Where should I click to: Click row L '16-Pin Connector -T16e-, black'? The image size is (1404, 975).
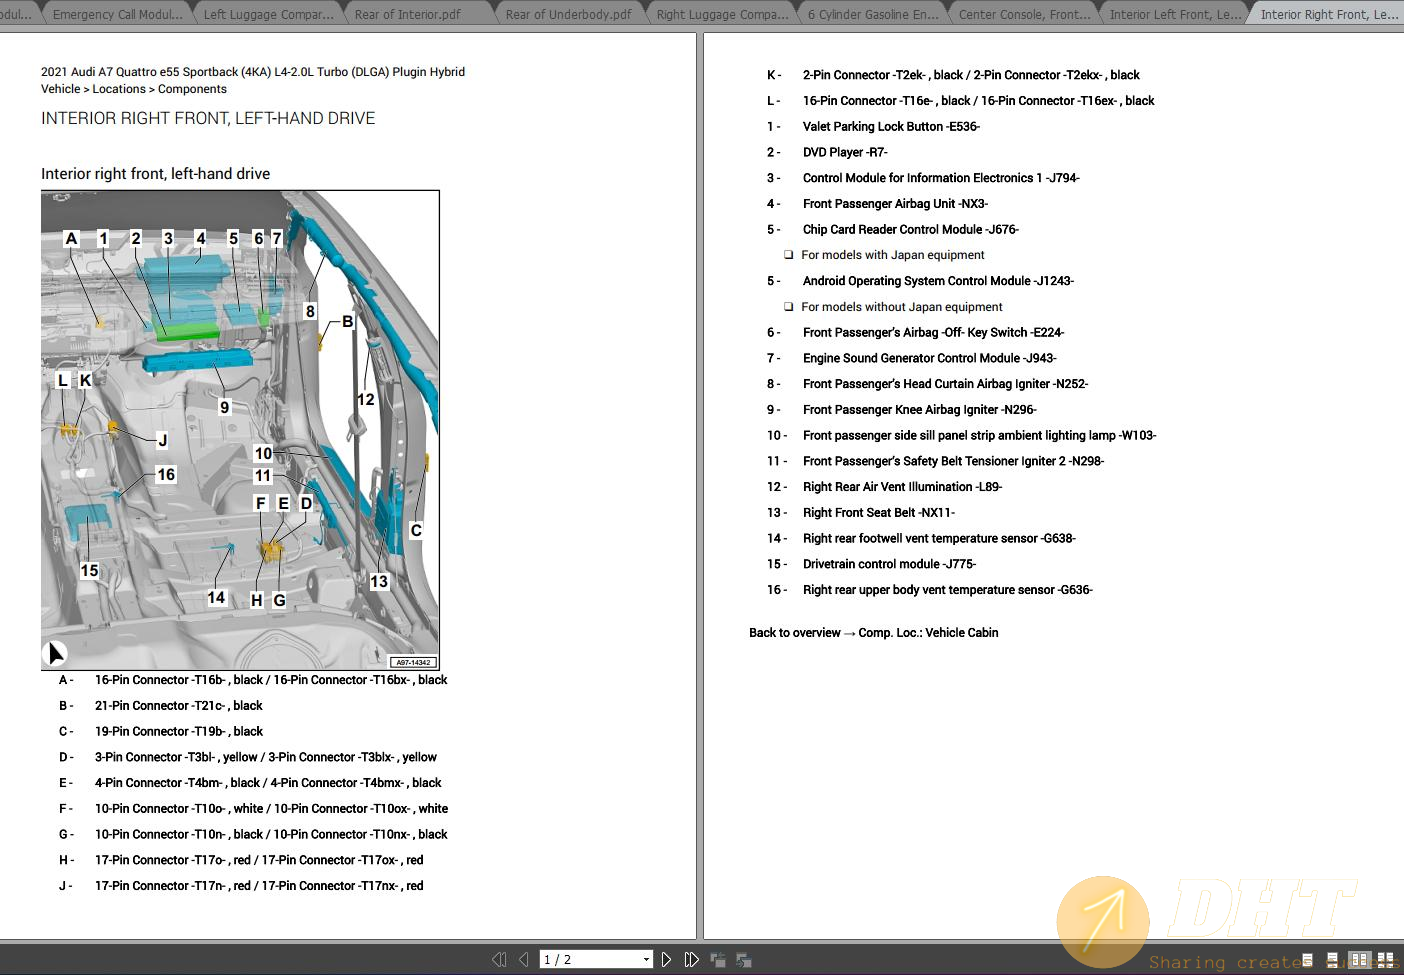(960, 101)
